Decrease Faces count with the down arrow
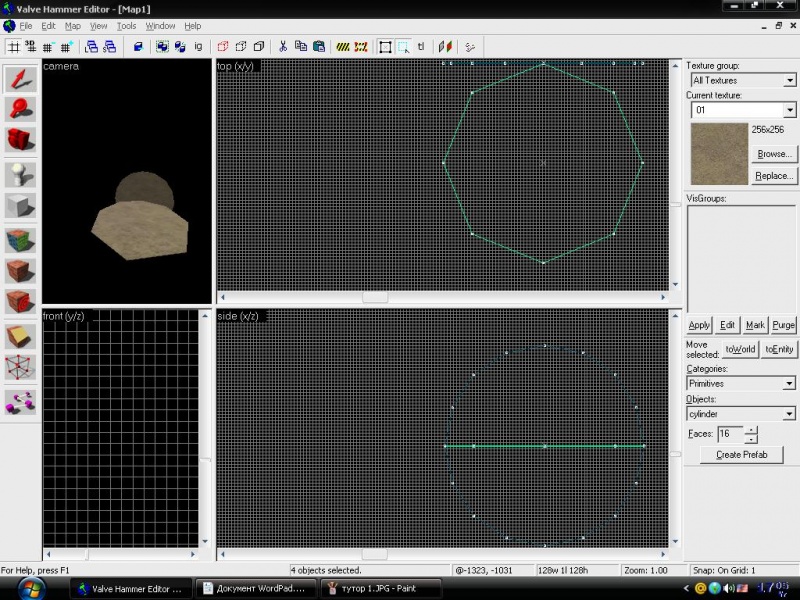 click(x=751, y=439)
